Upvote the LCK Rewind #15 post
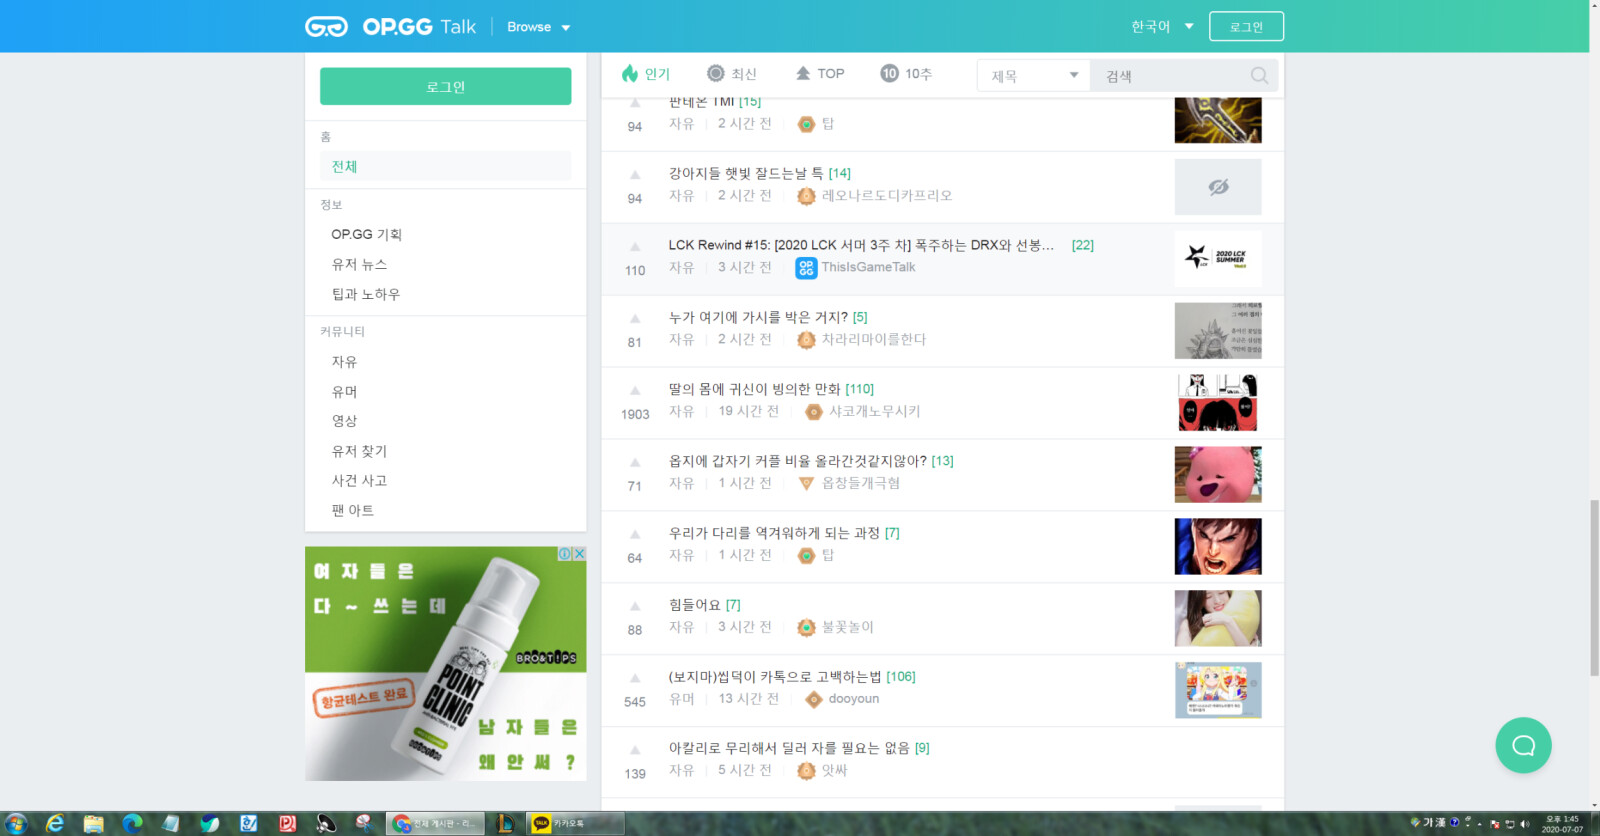Screen dimensions: 1600x836 click(x=635, y=247)
